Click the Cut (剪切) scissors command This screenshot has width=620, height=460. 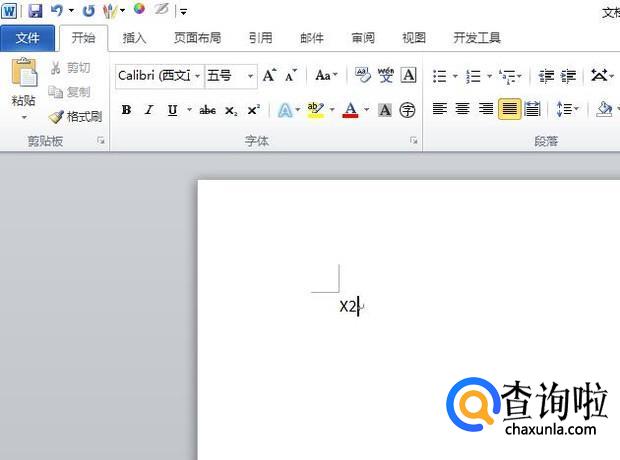tap(70, 68)
